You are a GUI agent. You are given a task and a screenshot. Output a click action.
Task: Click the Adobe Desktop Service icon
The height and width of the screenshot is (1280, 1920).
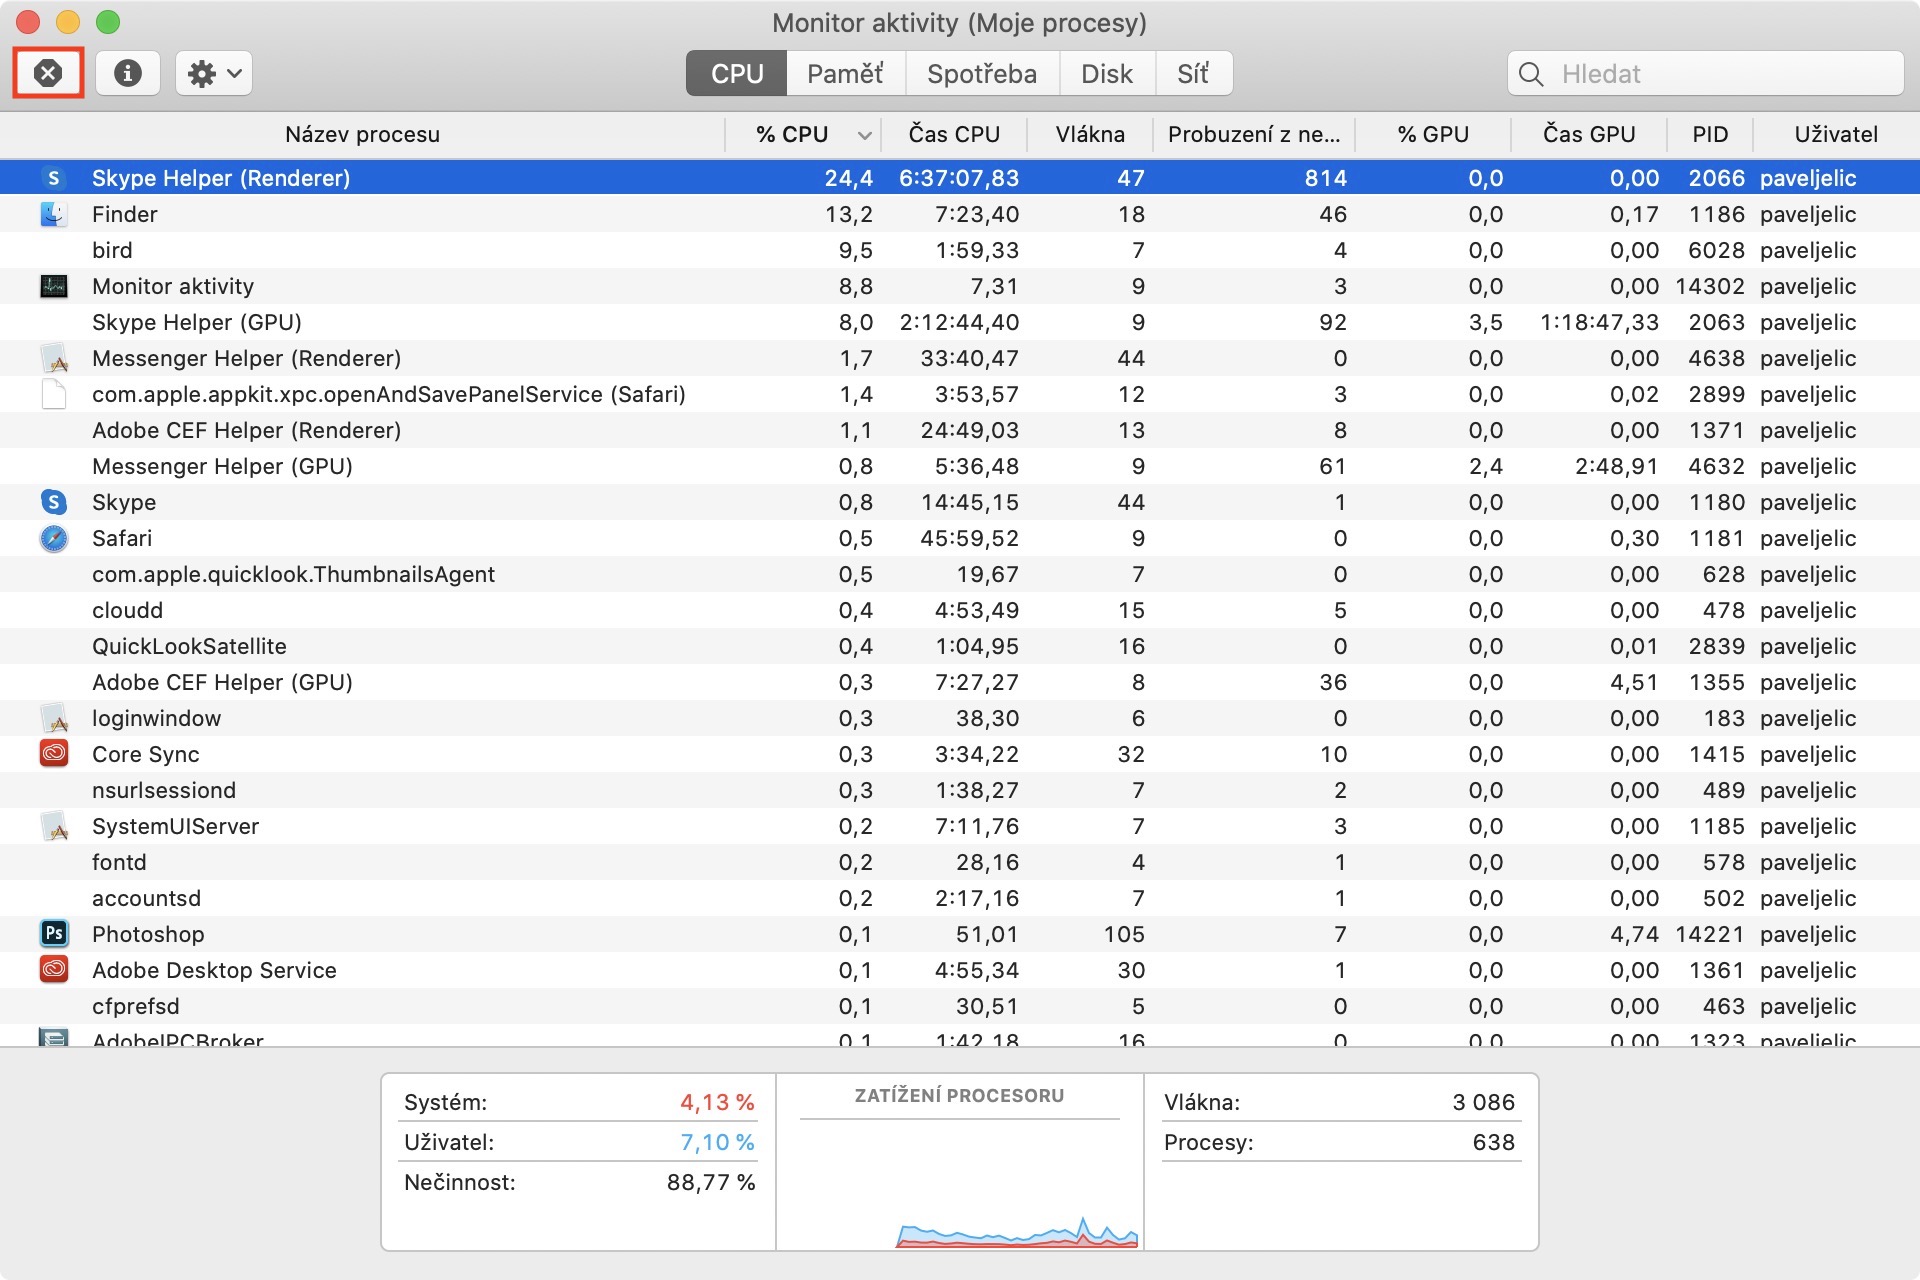pos(54,970)
